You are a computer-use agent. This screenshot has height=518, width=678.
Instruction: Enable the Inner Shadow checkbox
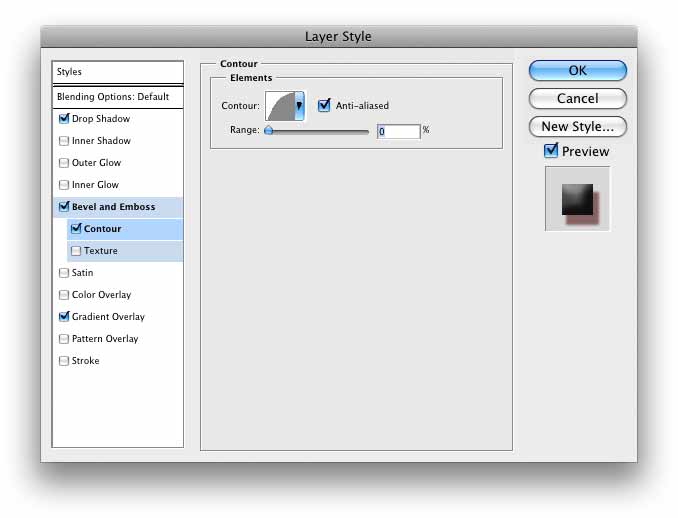click(64, 141)
